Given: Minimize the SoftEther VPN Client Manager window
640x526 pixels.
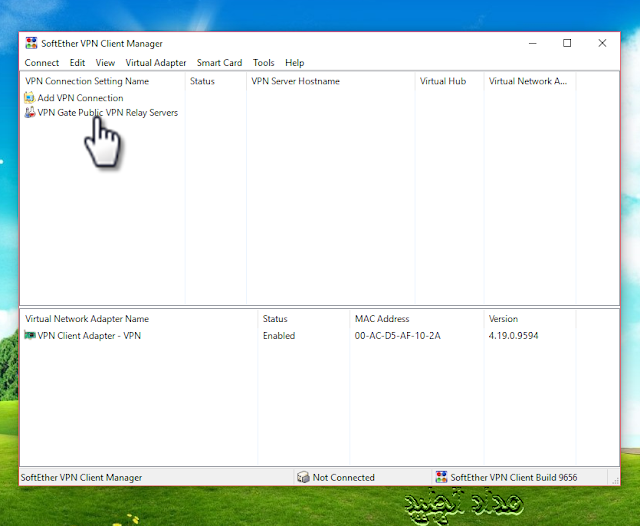Looking at the screenshot, I should tap(533, 43).
